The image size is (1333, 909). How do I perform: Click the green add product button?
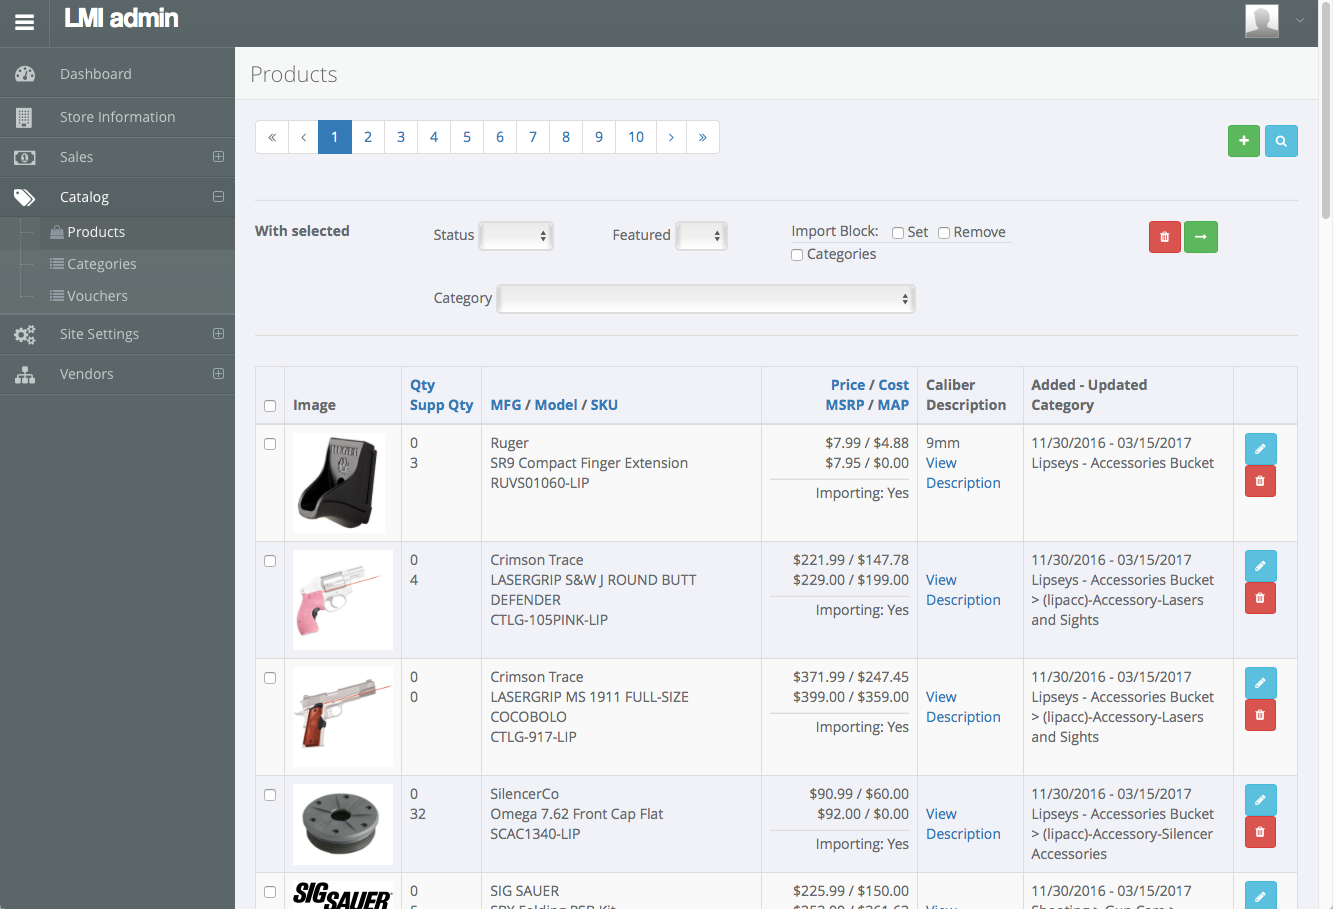[x=1244, y=141]
